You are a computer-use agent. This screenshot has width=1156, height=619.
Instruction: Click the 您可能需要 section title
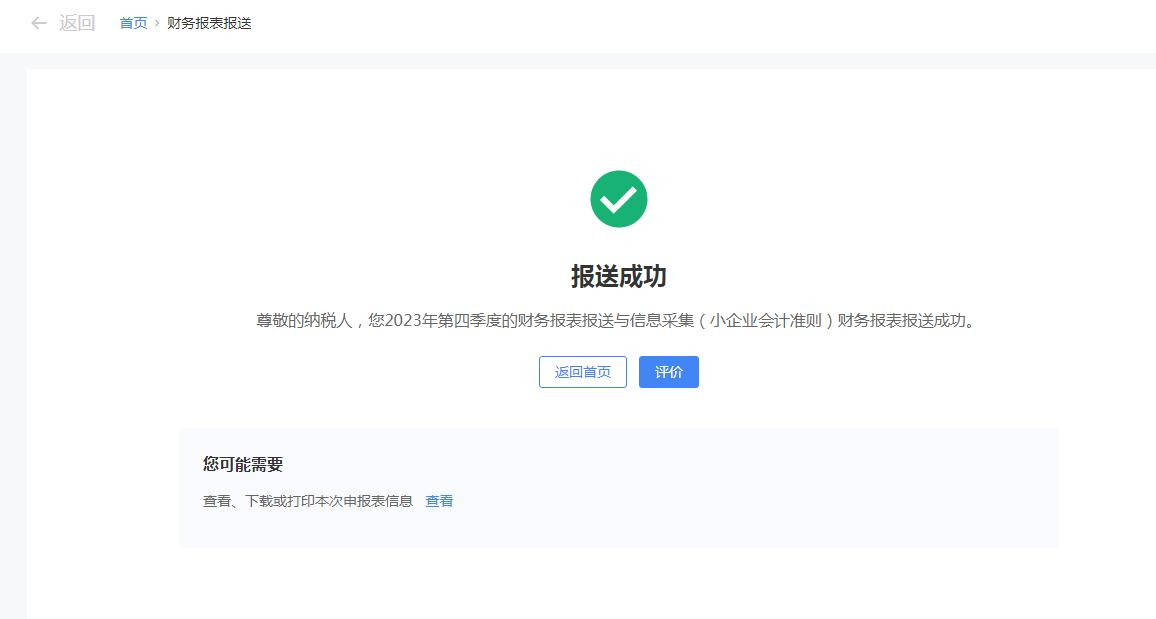(x=243, y=464)
